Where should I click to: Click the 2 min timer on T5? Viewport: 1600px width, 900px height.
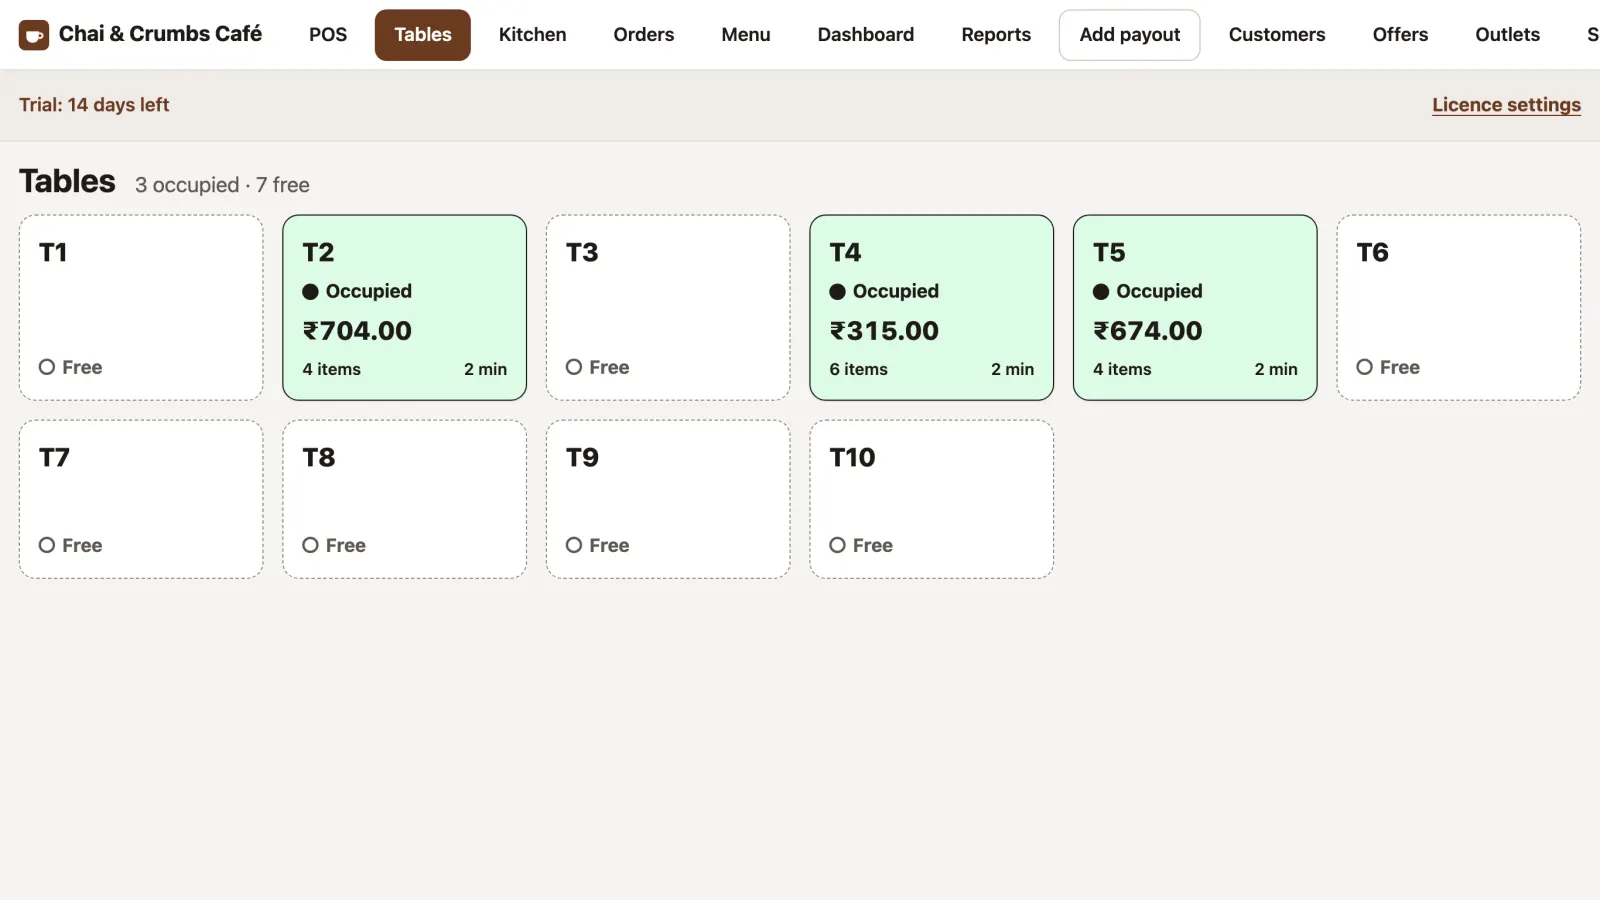tap(1276, 369)
